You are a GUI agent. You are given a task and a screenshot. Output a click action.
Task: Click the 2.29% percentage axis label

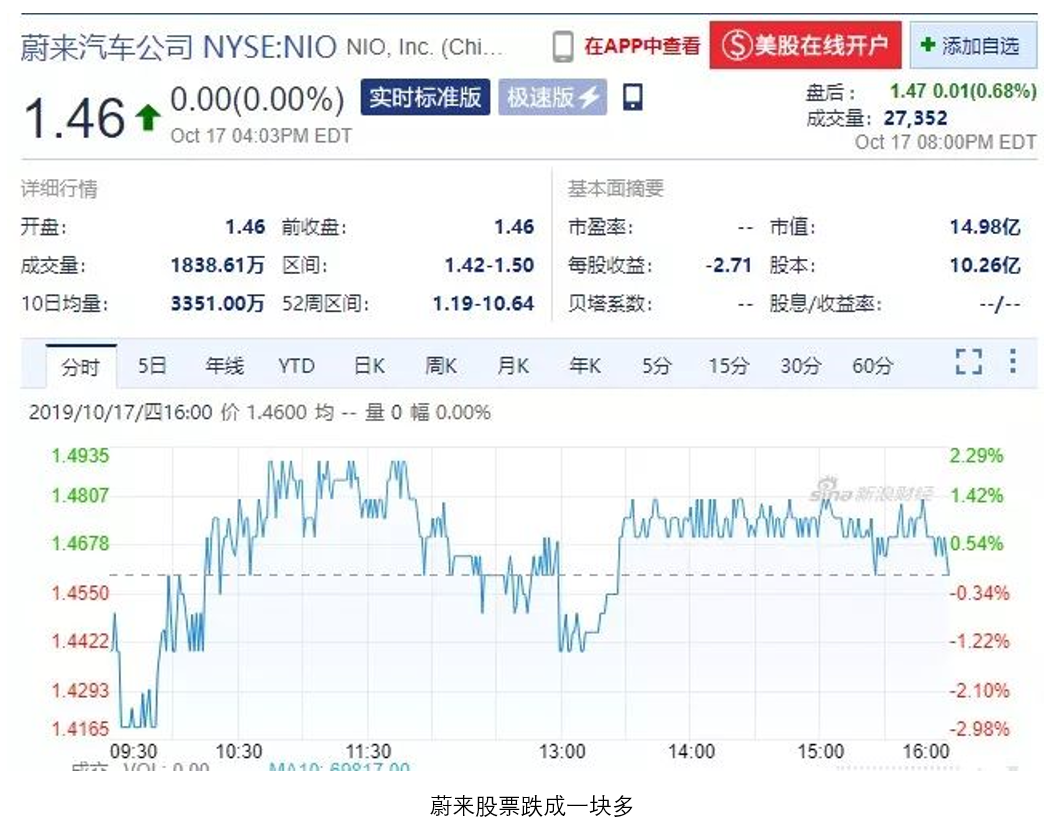pyautogui.click(x=976, y=456)
